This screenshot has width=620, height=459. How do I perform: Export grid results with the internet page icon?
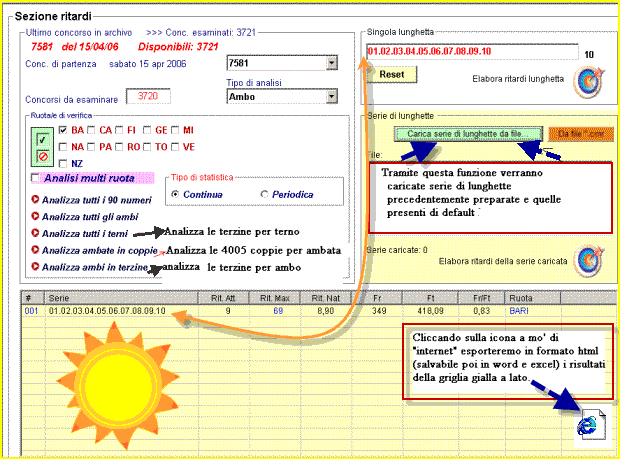[x=592, y=425]
